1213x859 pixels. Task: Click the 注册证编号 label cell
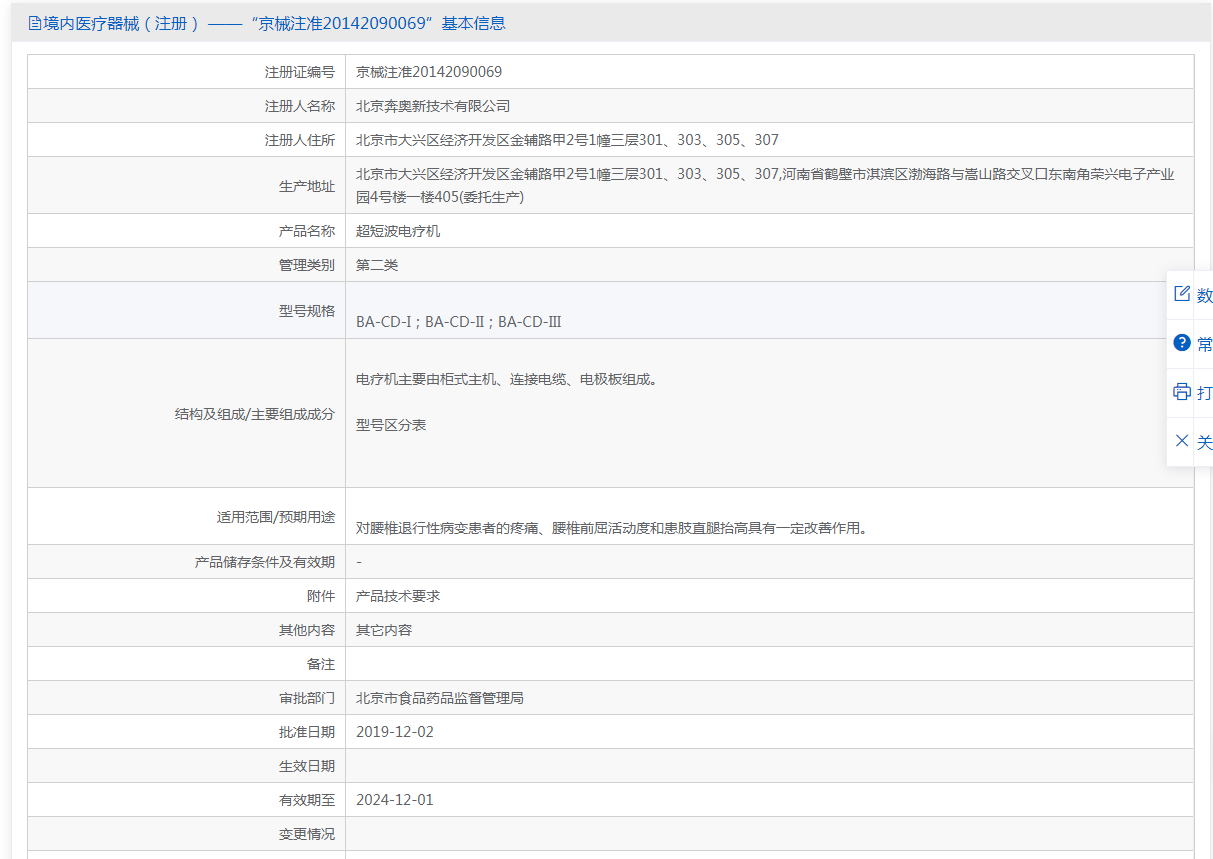(x=186, y=72)
